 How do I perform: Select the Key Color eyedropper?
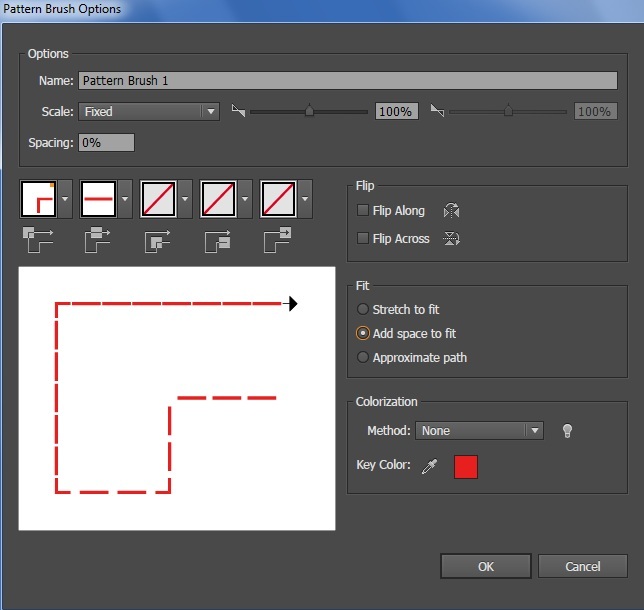click(x=430, y=466)
